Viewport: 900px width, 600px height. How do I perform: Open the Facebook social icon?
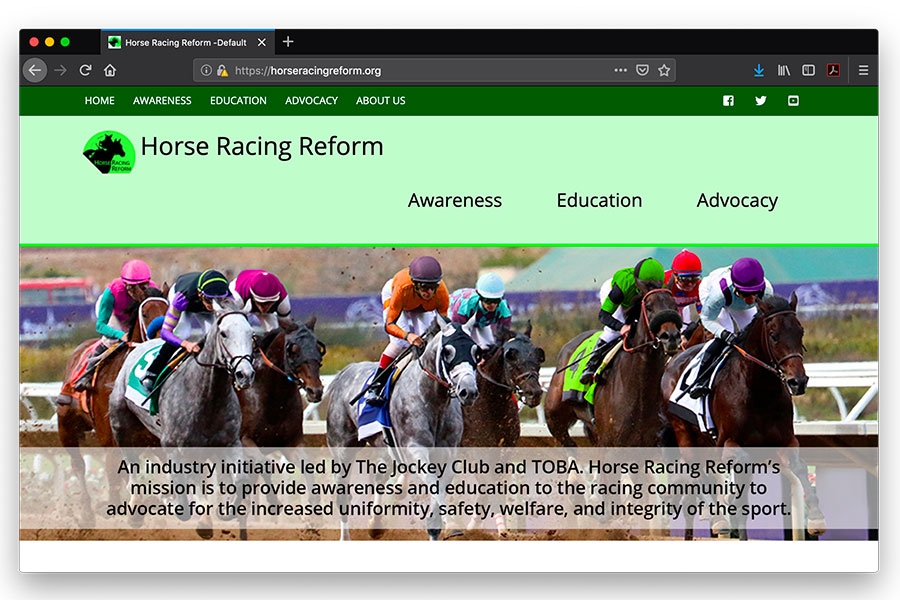(728, 101)
